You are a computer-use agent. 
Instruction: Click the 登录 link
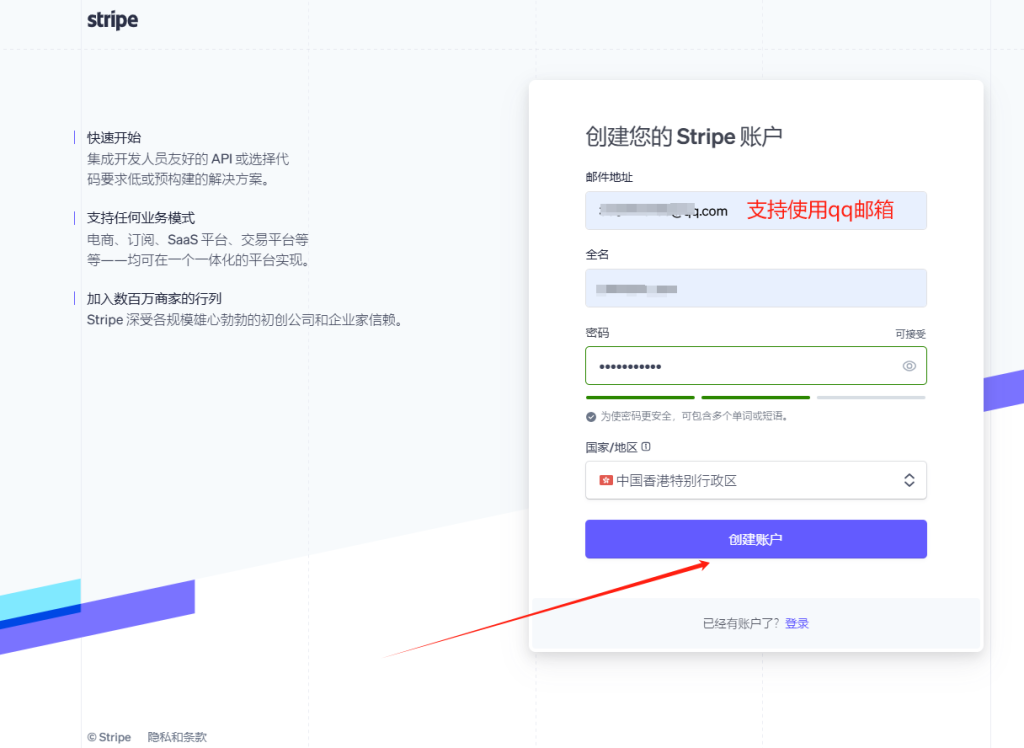(797, 622)
